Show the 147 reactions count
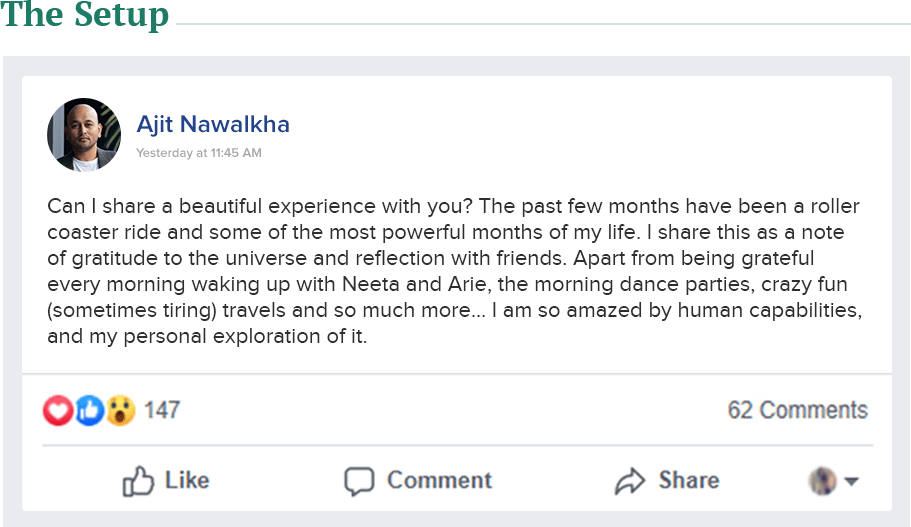The image size is (911, 527). [162, 410]
